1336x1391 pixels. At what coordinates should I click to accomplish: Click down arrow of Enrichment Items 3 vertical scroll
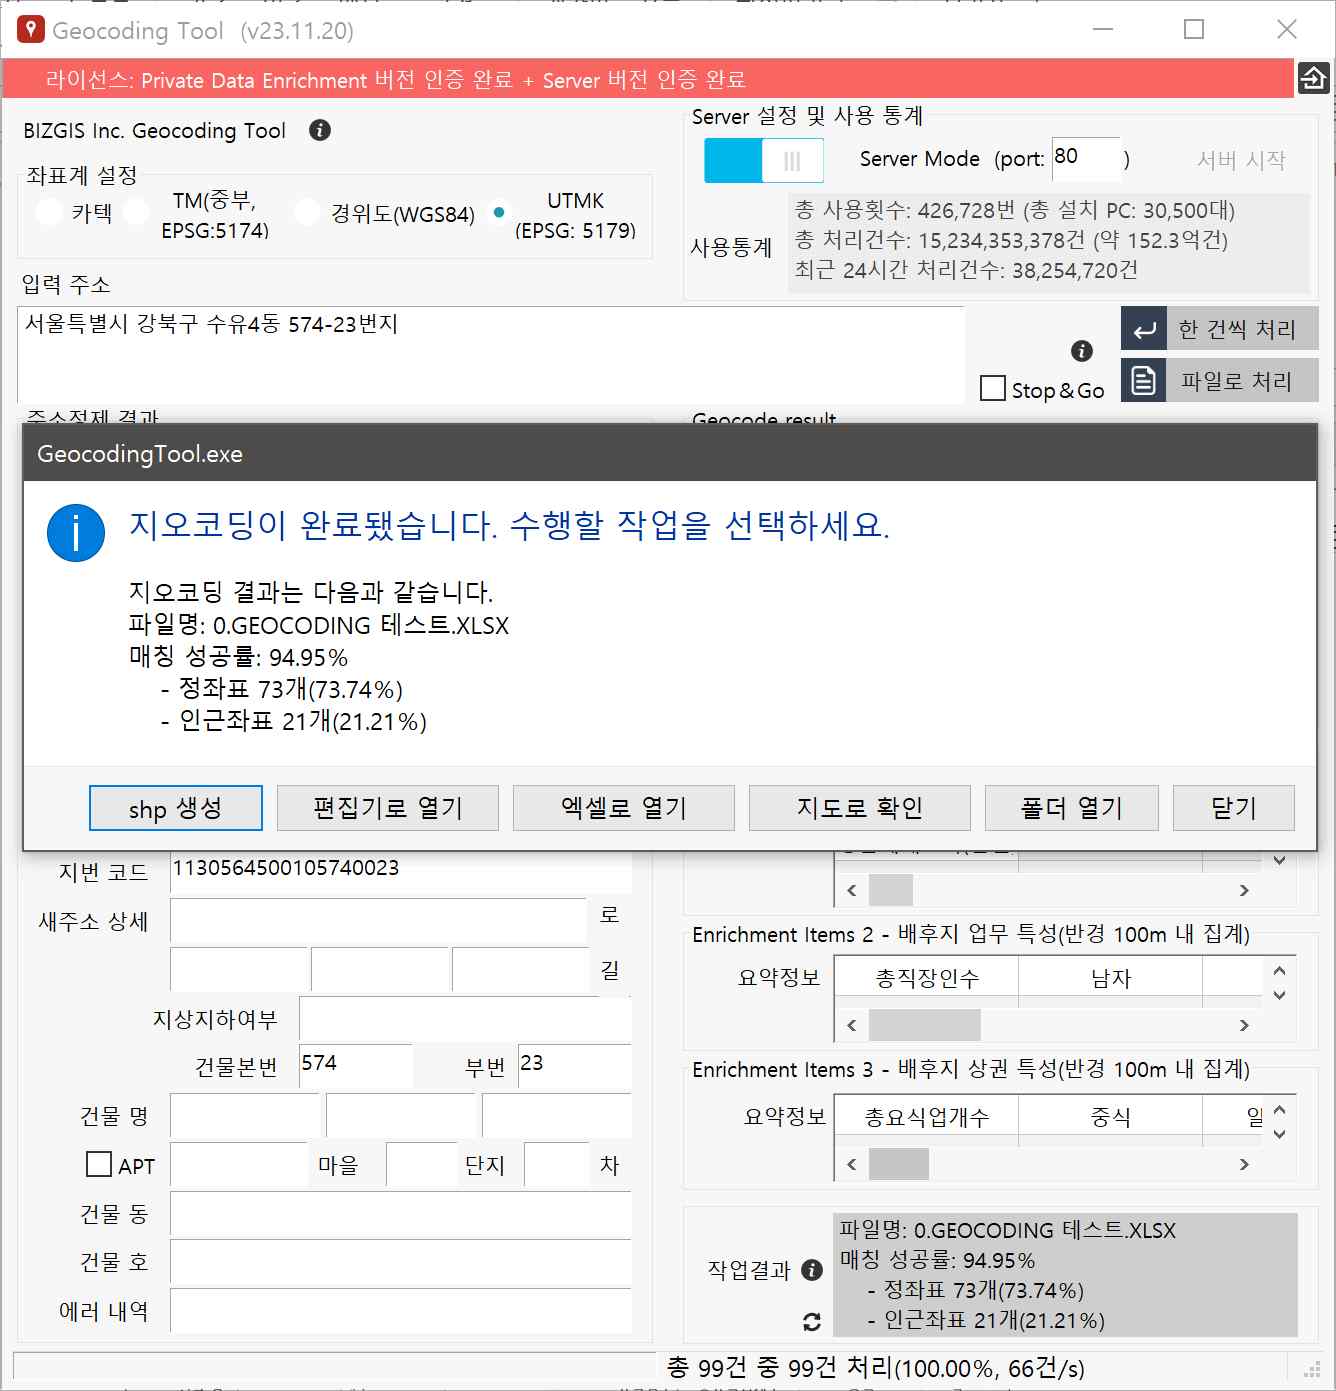(1280, 1135)
